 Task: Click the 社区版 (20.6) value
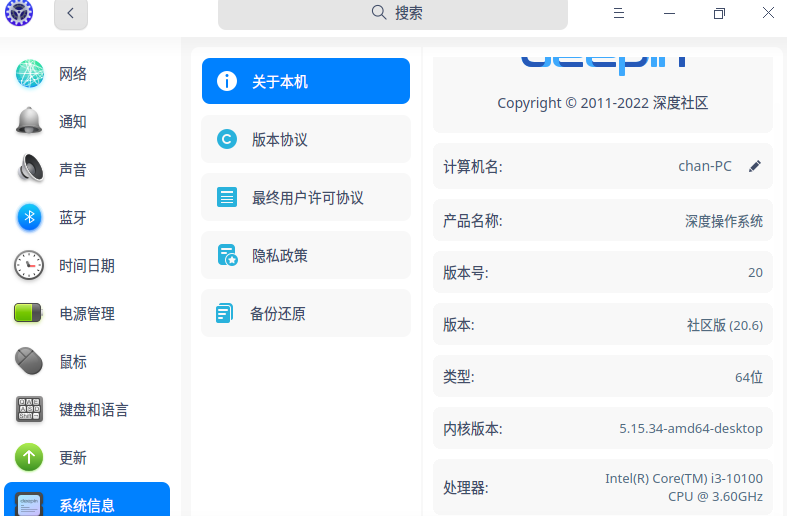point(725,325)
